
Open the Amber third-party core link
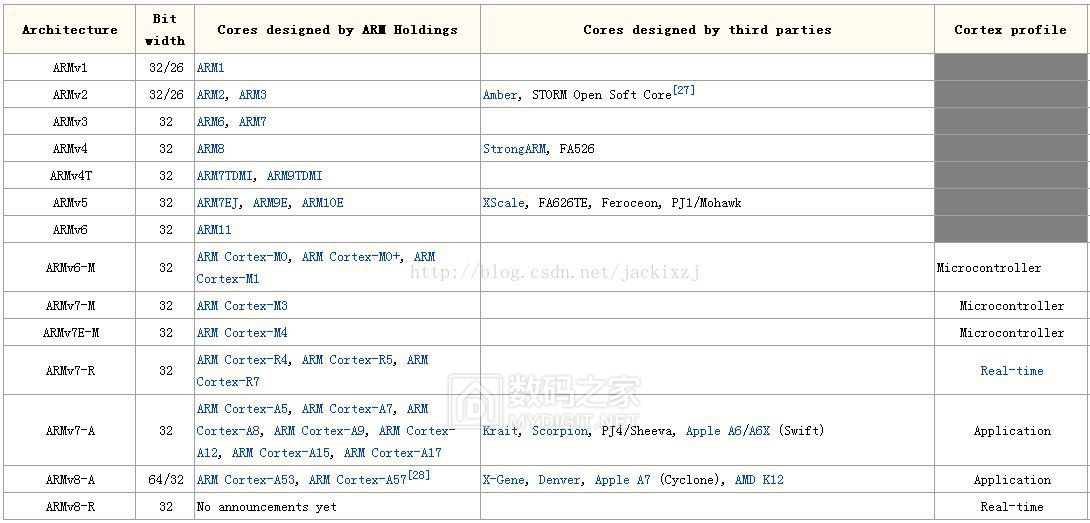[500, 95]
